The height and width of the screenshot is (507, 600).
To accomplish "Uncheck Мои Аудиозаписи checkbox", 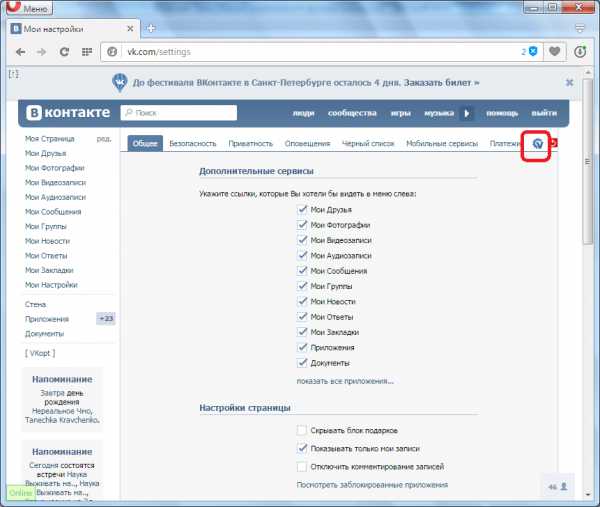I will click(302, 255).
